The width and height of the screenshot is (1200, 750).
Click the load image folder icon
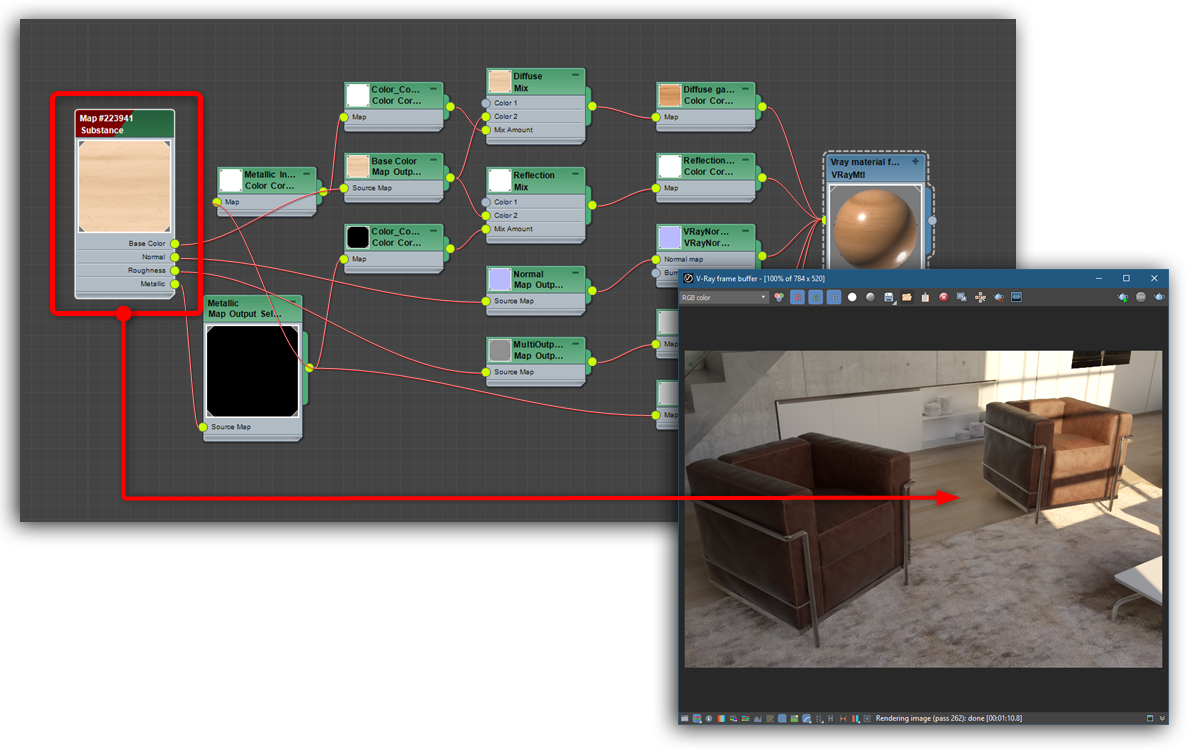click(x=906, y=297)
